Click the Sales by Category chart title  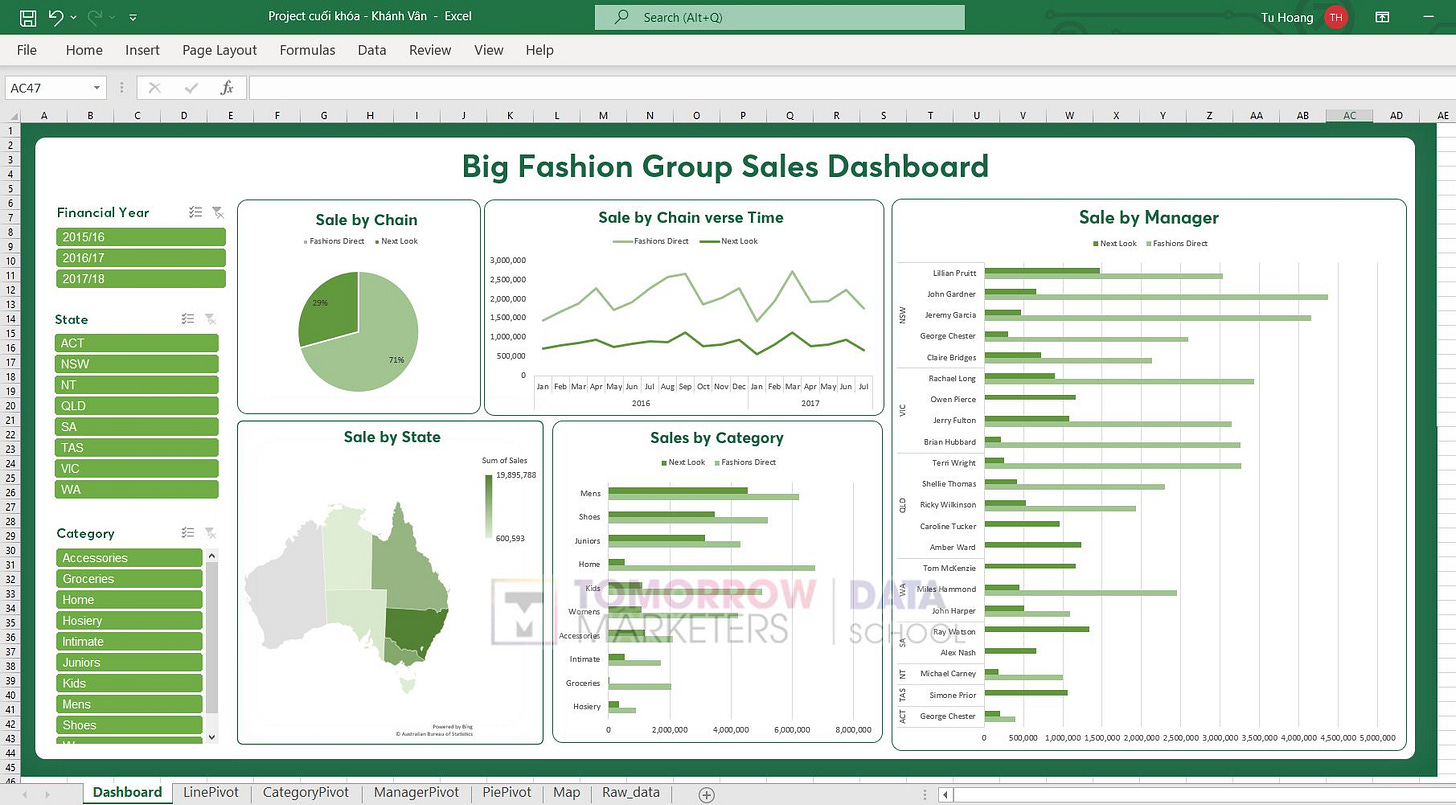(x=717, y=438)
